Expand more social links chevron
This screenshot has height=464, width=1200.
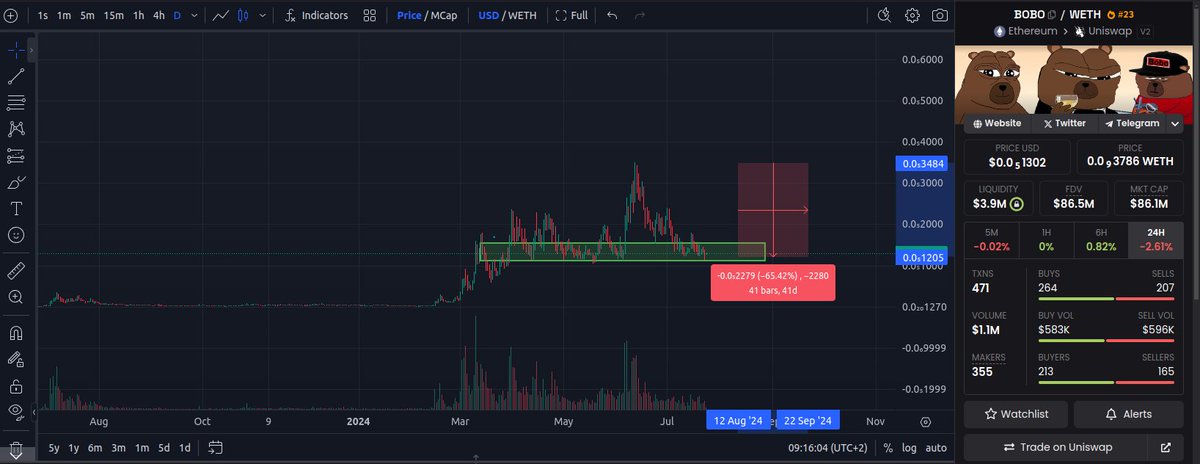1175,123
